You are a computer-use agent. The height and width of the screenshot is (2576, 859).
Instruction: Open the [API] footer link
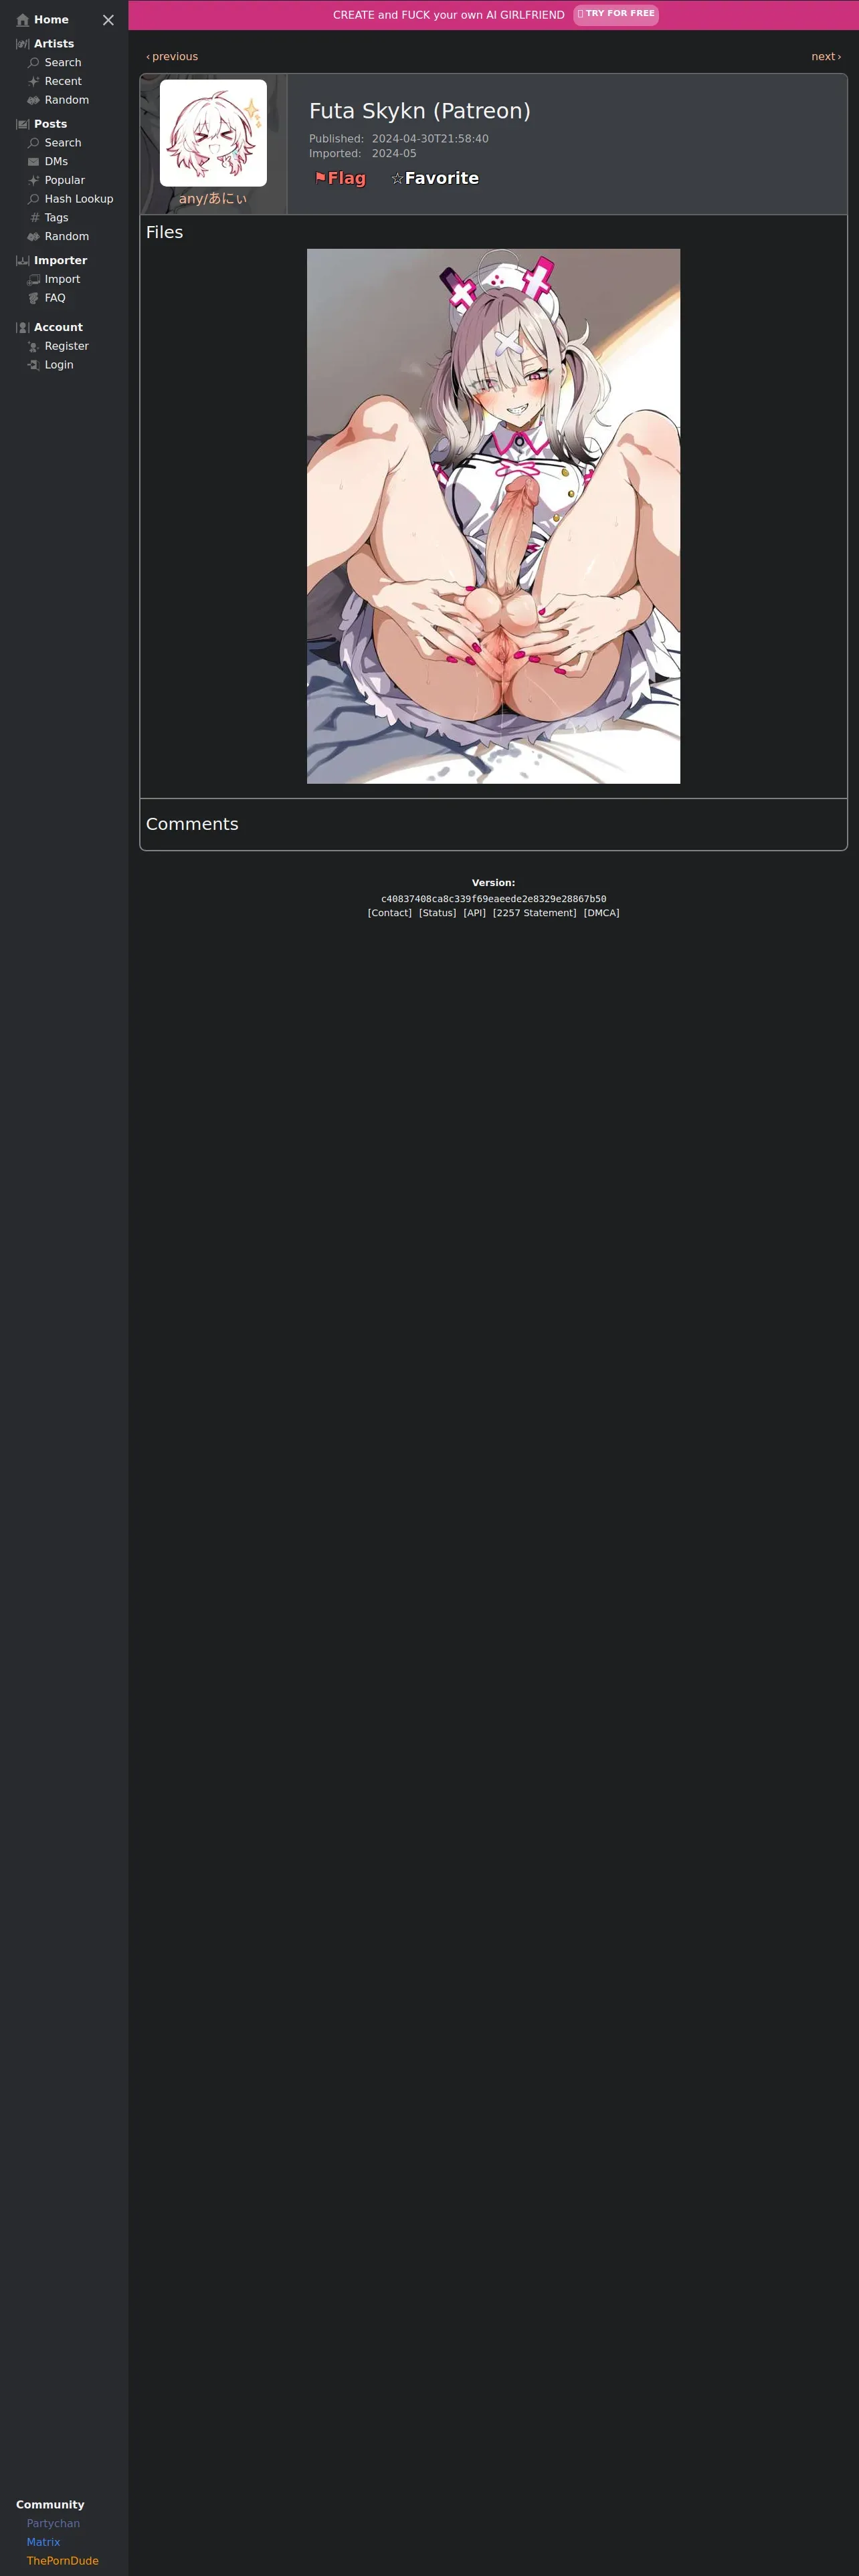coord(474,913)
